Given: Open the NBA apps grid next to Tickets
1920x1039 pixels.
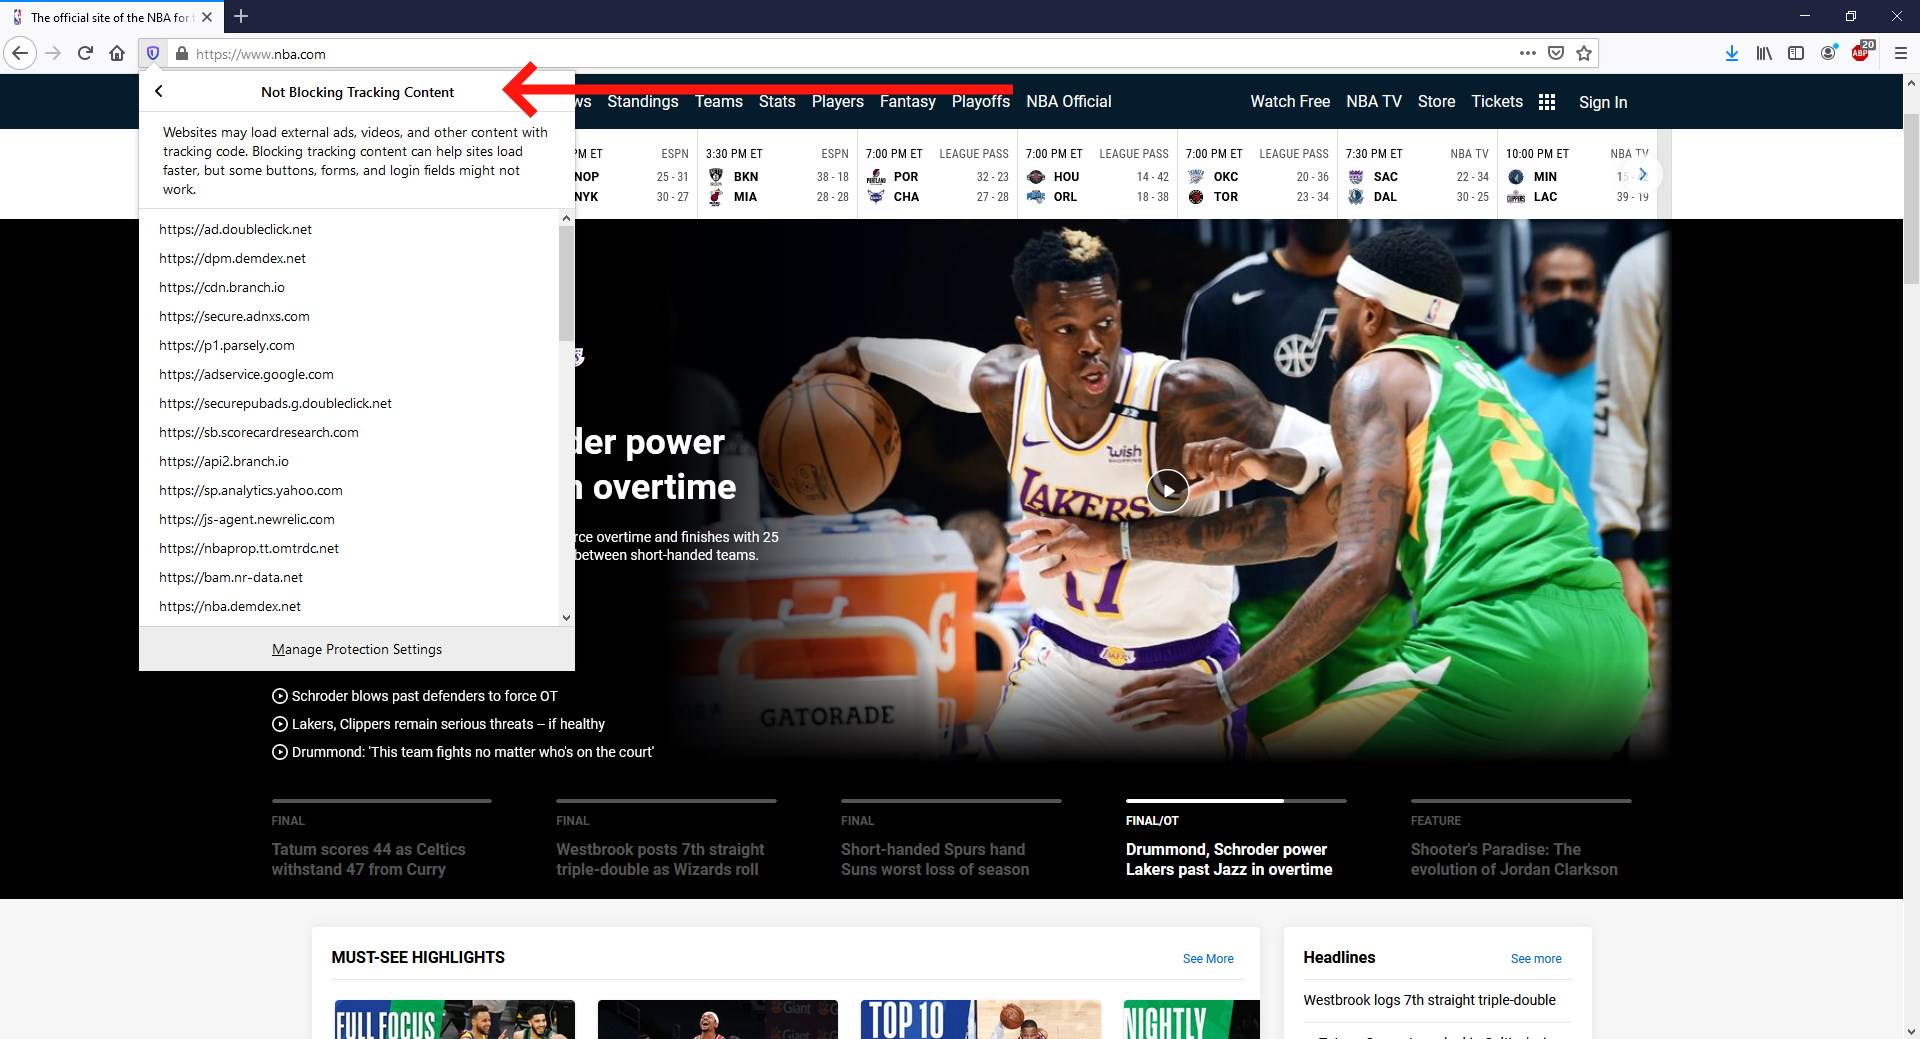Looking at the screenshot, I should [x=1547, y=101].
